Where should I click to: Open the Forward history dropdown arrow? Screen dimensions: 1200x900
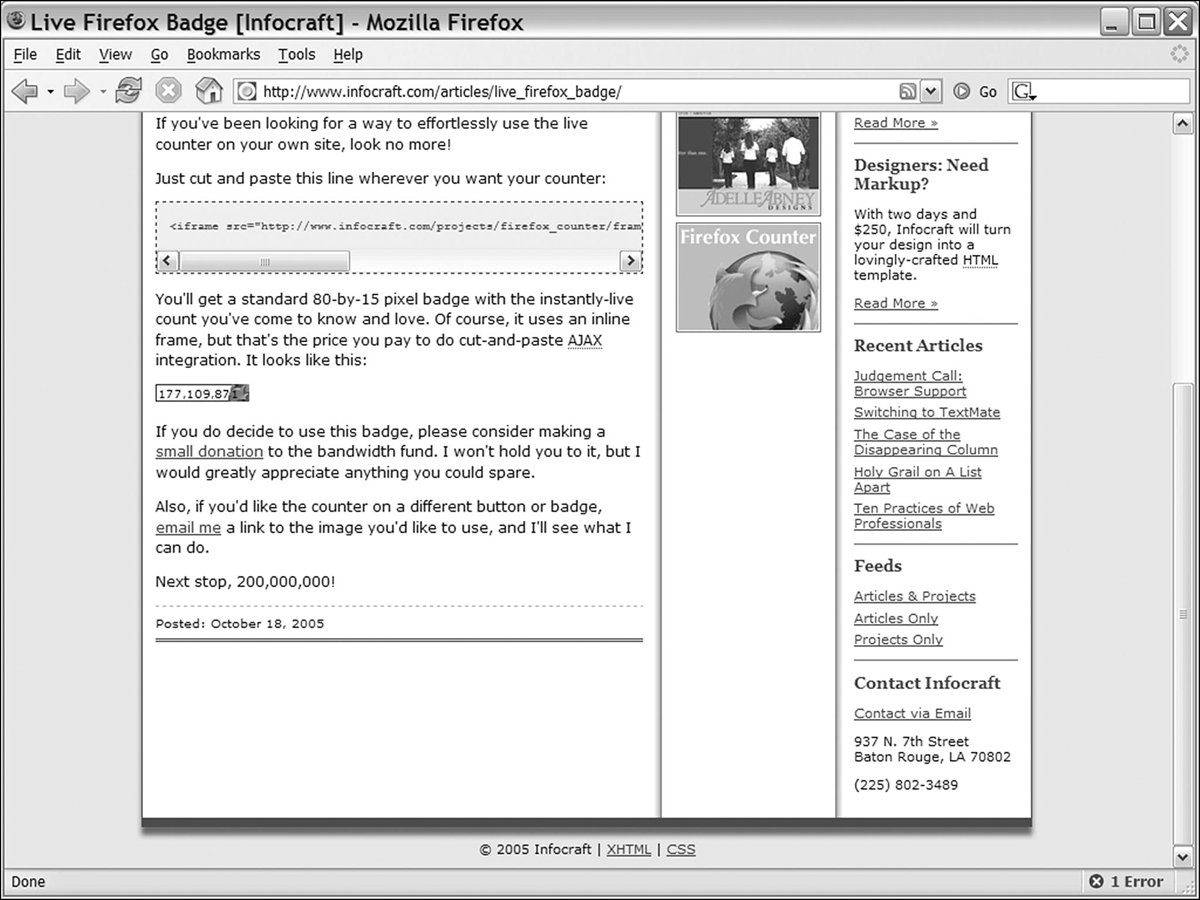click(x=102, y=92)
